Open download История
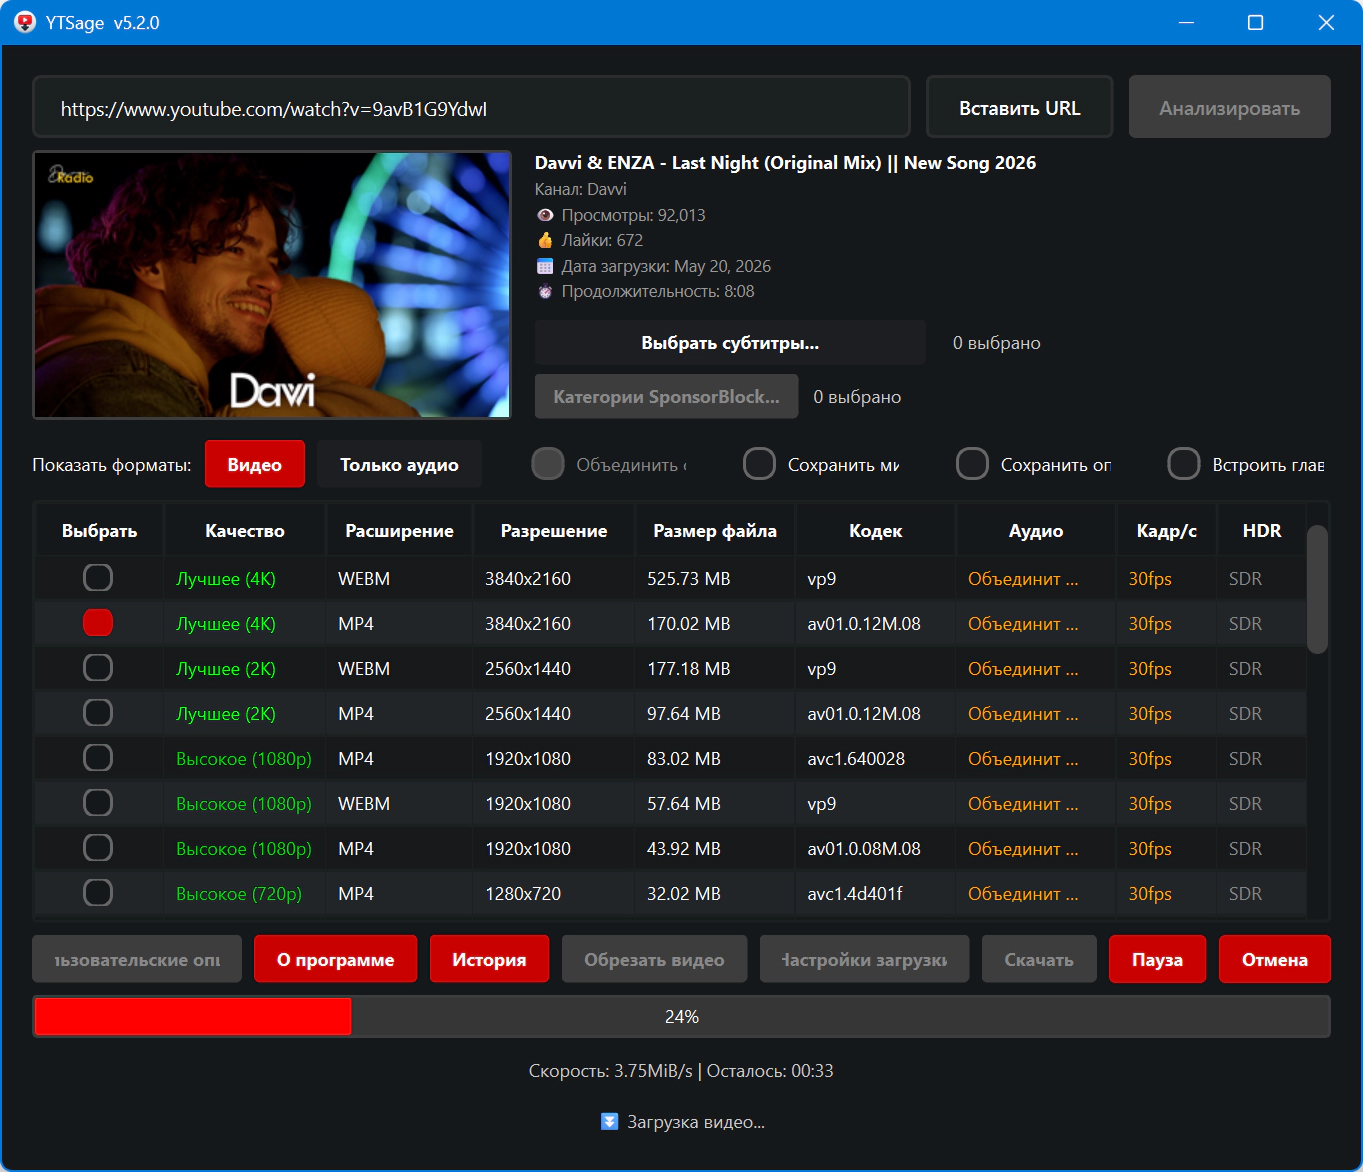The height and width of the screenshot is (1172, 1363). click(x=489, y=959)
